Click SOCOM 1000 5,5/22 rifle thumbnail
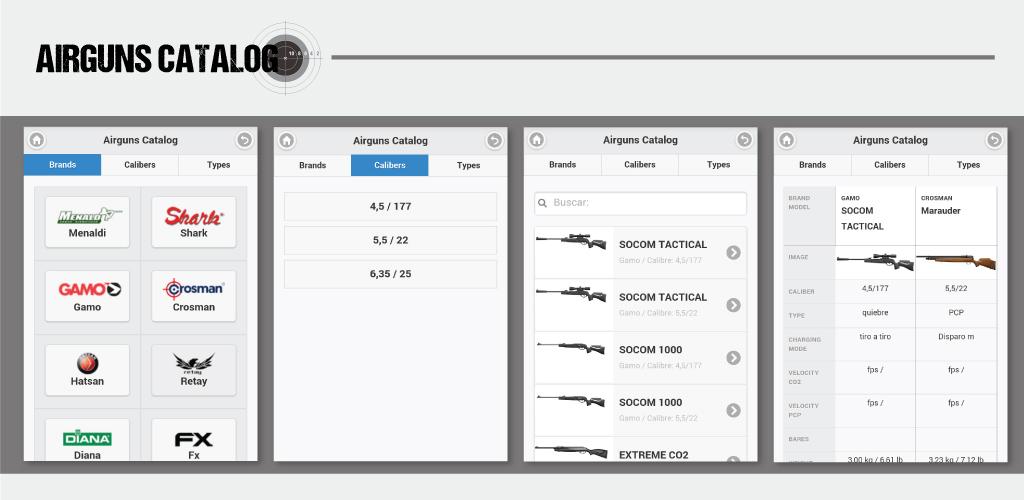1024x500 pixels. coord(572,400)
